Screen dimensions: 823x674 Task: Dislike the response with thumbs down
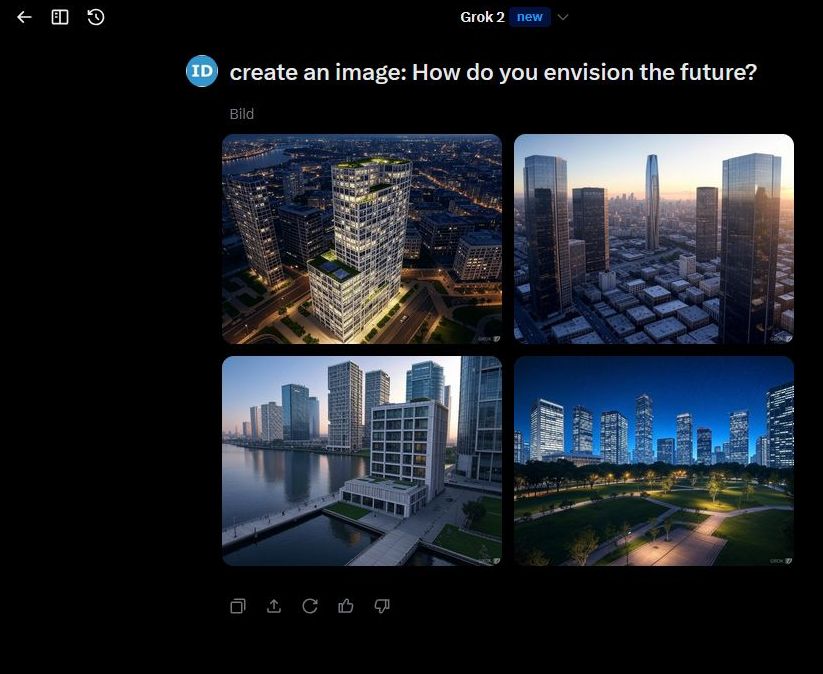click(x=382, y=606)
